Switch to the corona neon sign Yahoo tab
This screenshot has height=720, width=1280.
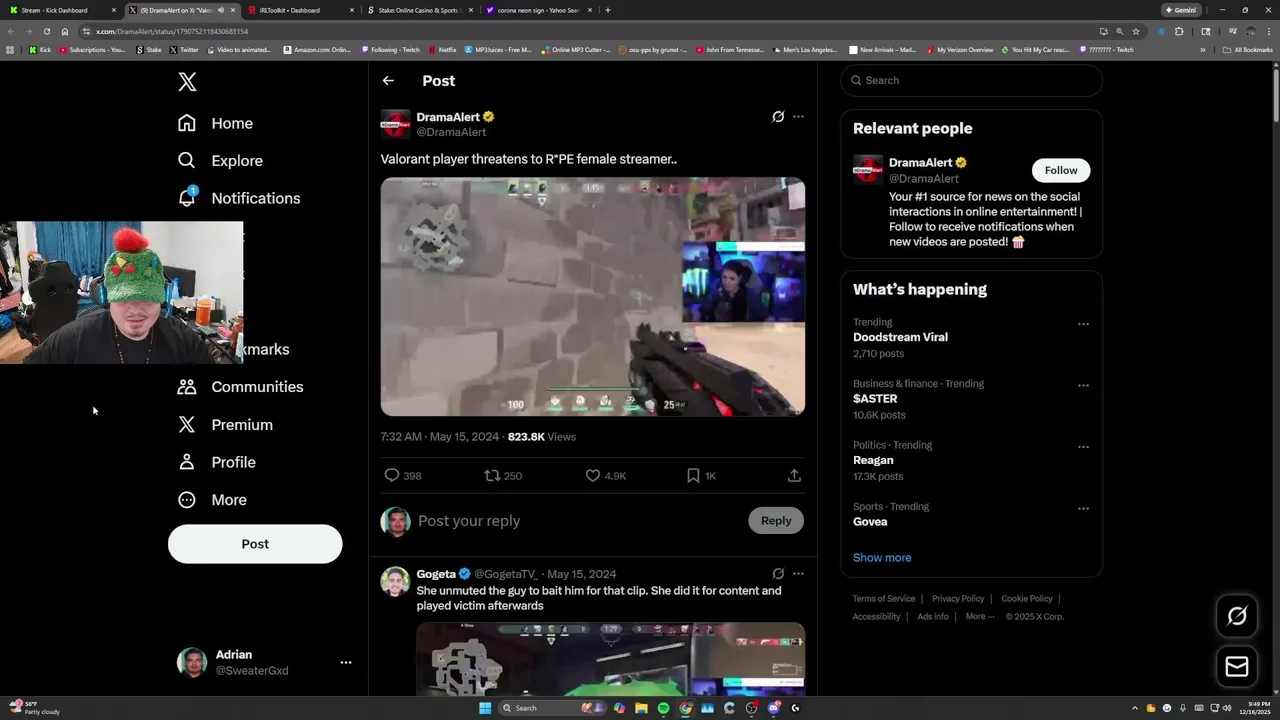537,10
